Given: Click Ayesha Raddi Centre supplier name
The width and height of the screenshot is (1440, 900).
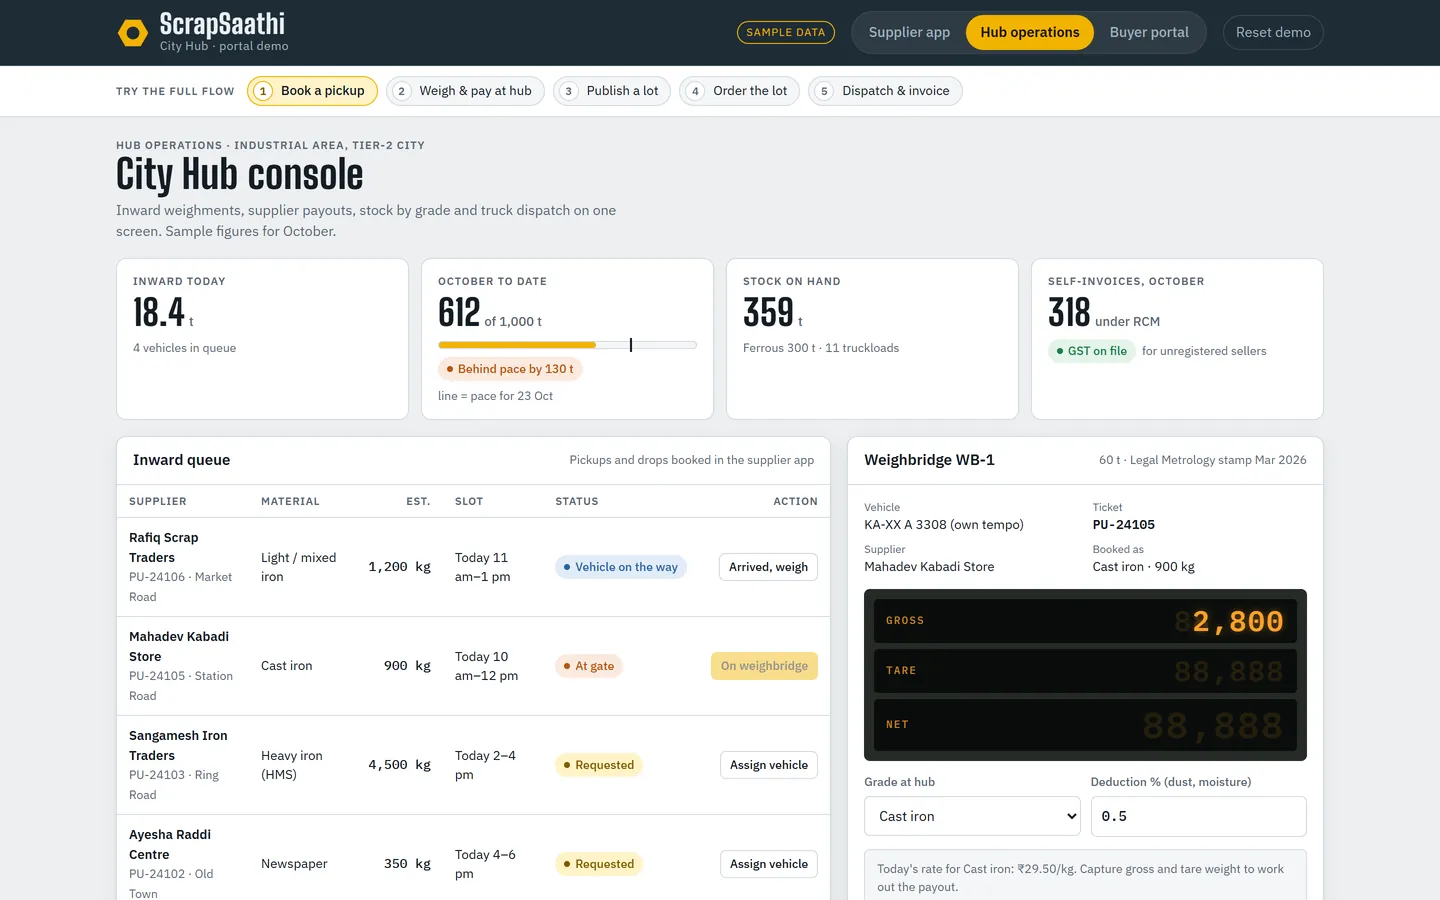Looking at the screenshot, I should pos(170,844).
